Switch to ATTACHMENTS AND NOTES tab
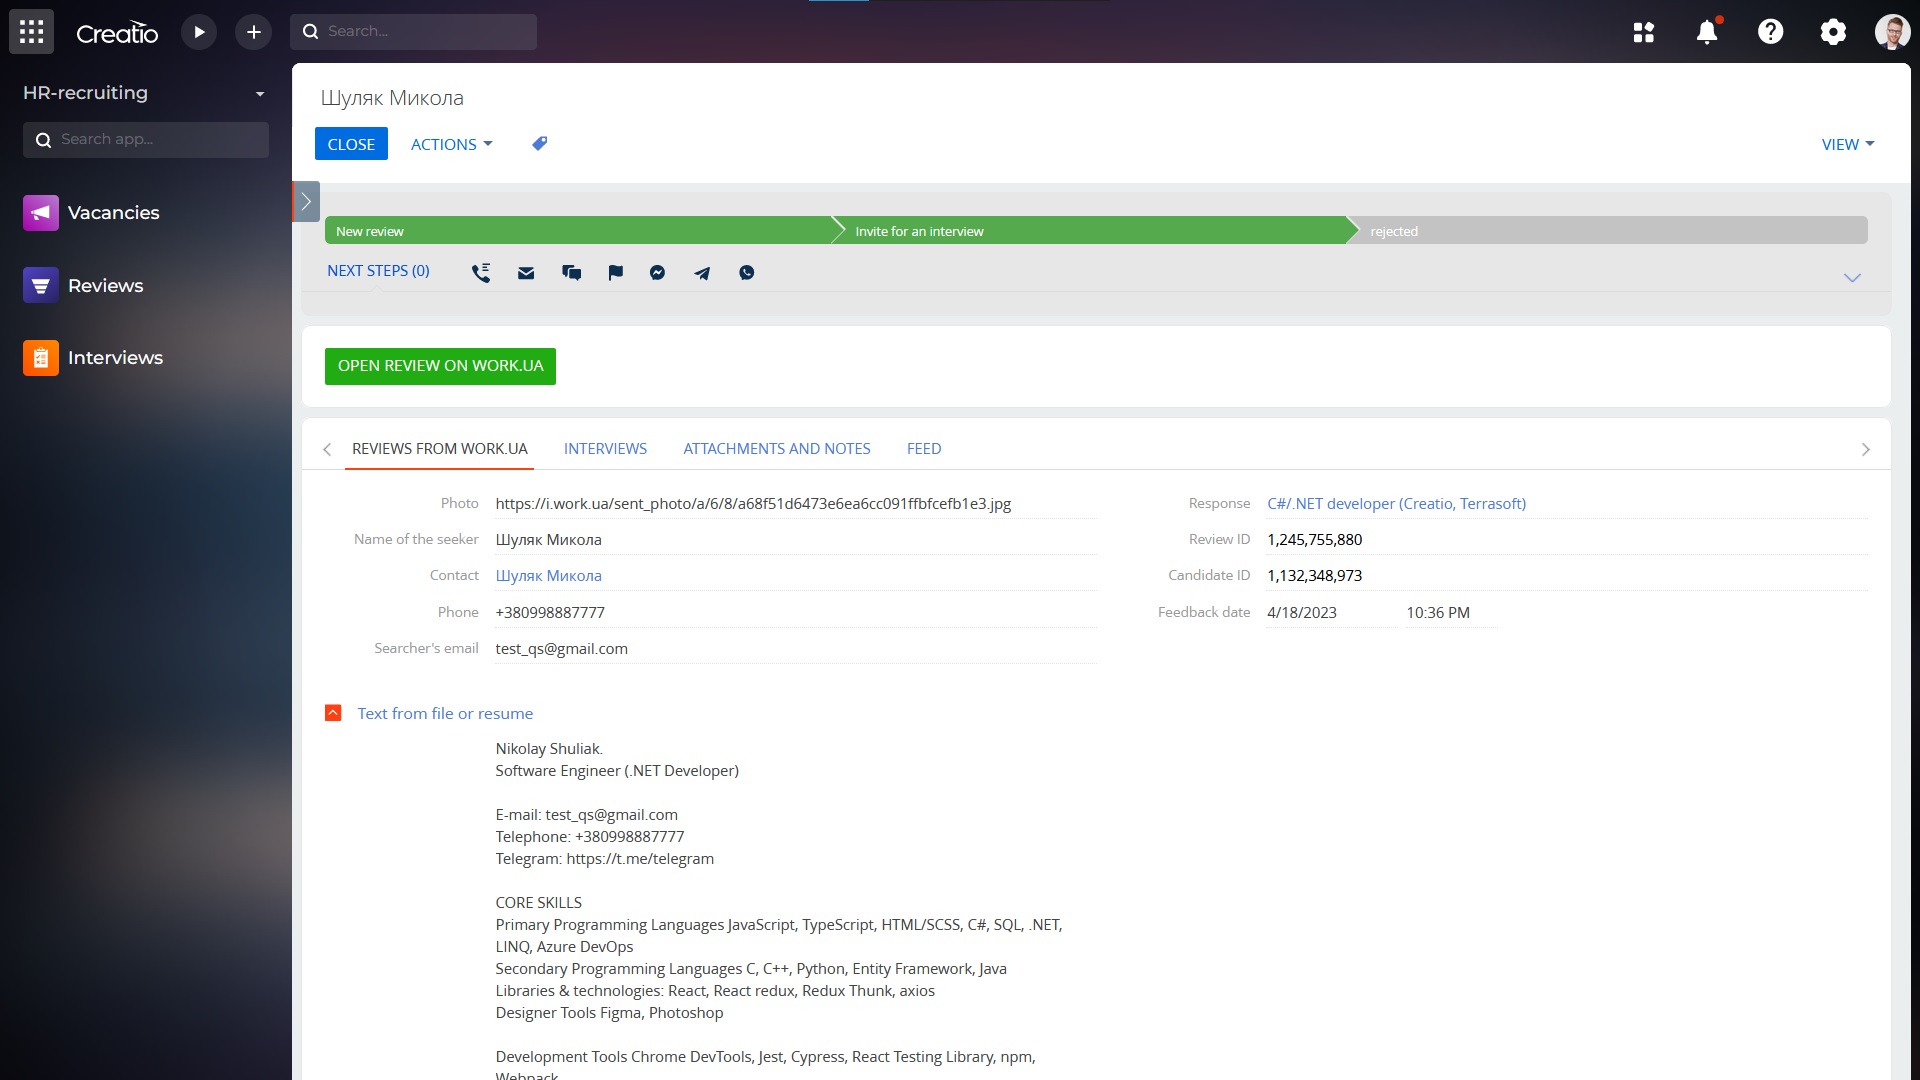1920x1080 pixels. click(777, 449)
